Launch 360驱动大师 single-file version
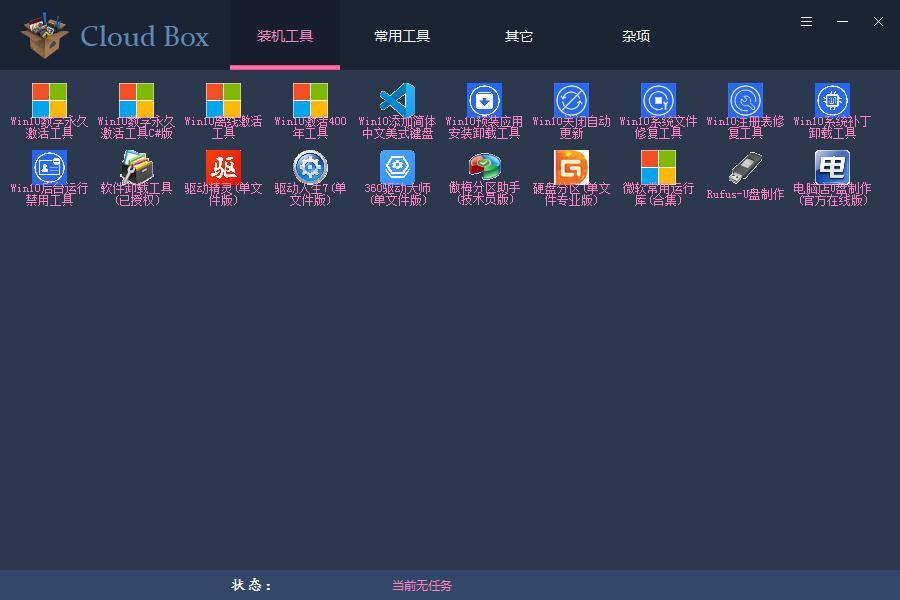The image size is (900, 600). point(396,170)
